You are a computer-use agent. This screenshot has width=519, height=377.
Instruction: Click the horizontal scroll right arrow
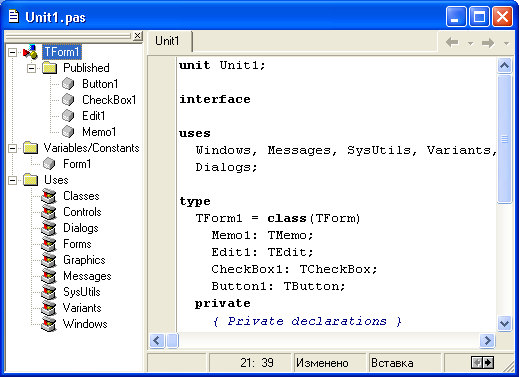[487, 341]
